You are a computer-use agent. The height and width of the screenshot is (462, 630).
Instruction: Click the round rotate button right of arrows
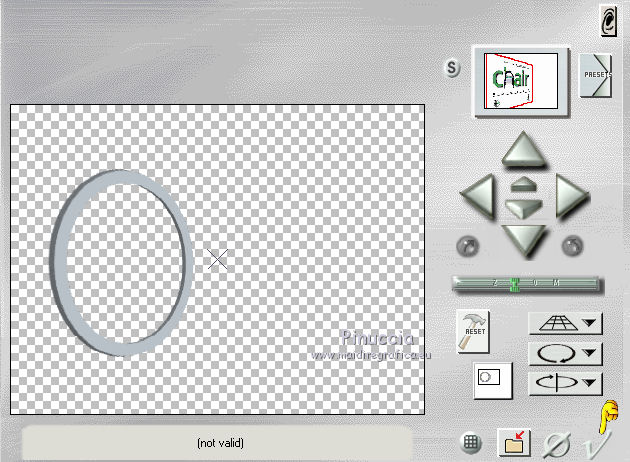pyautogui.click(x=573, y=246)
